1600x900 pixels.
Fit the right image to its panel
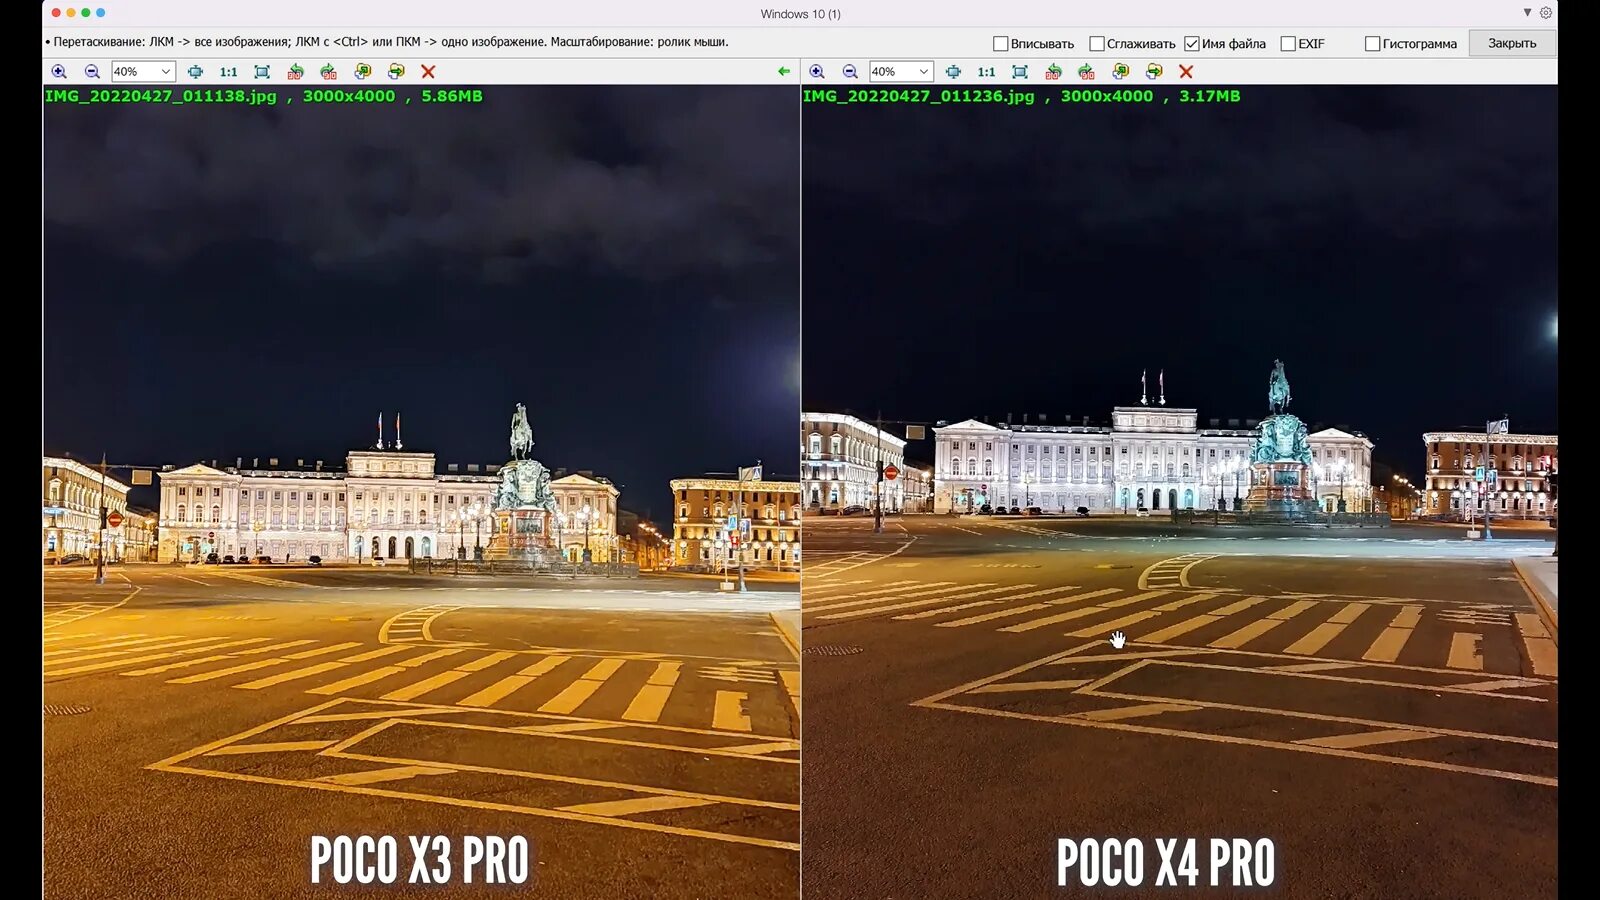pos(1020,72)
